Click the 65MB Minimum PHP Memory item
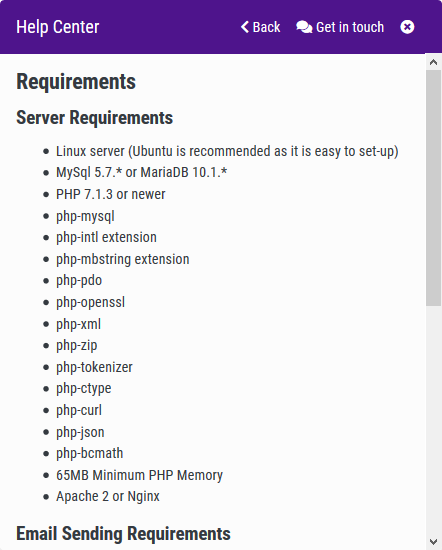Screen dimensions: 442x550 point(139,475)
